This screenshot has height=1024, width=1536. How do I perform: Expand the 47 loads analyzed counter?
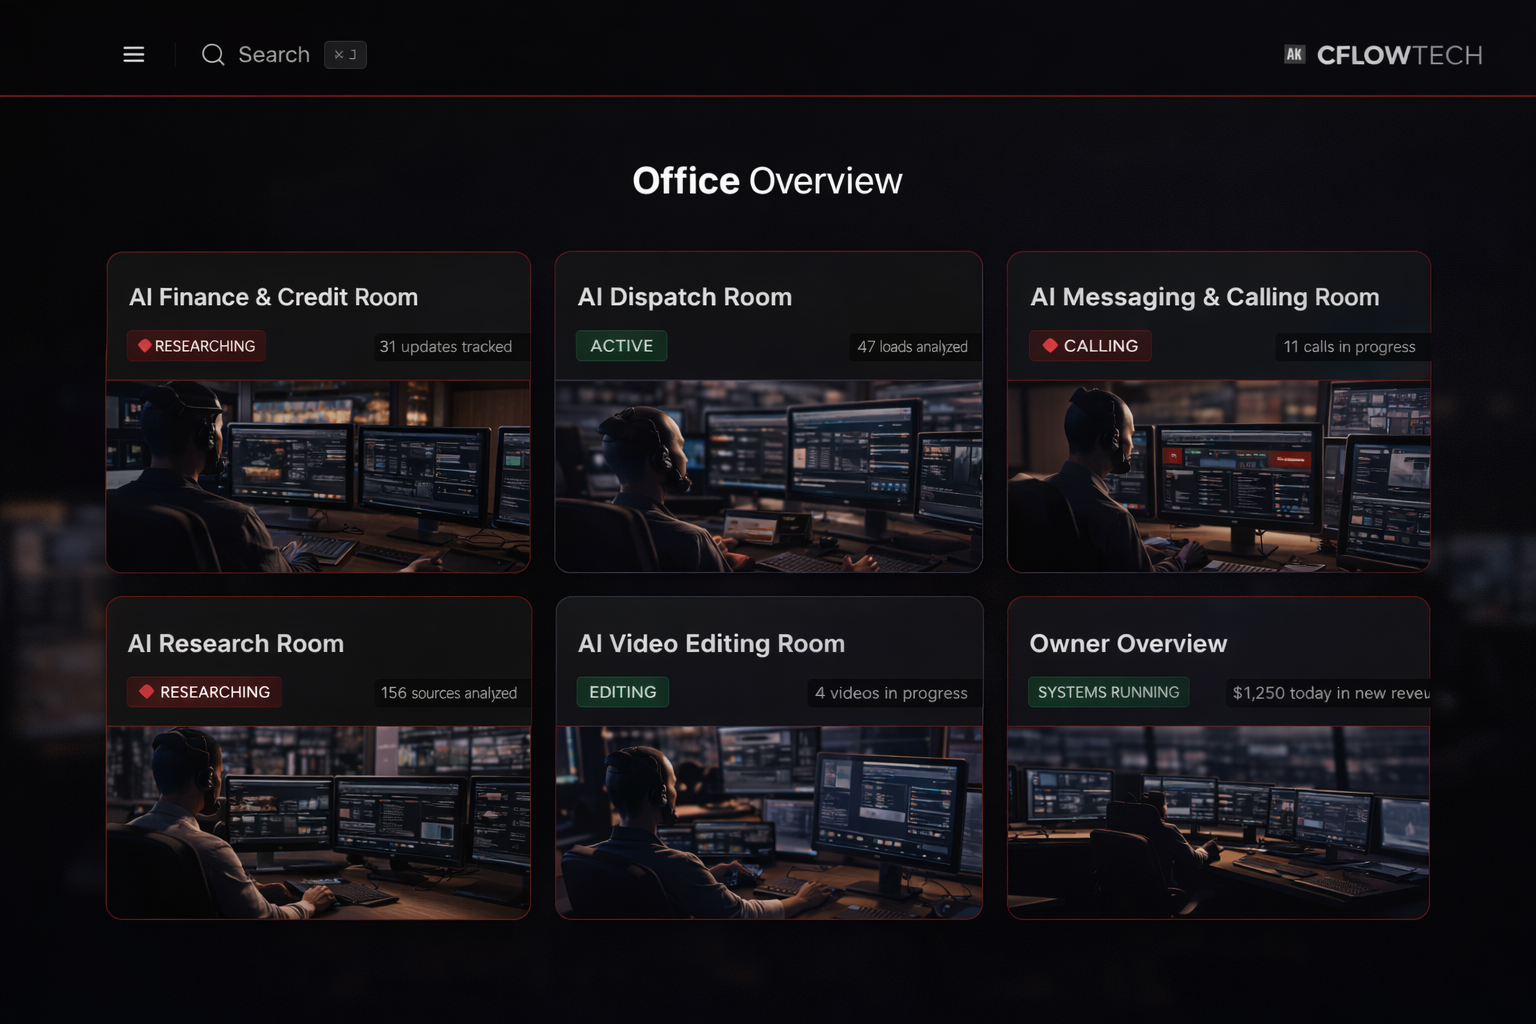(x=913, y=347)
